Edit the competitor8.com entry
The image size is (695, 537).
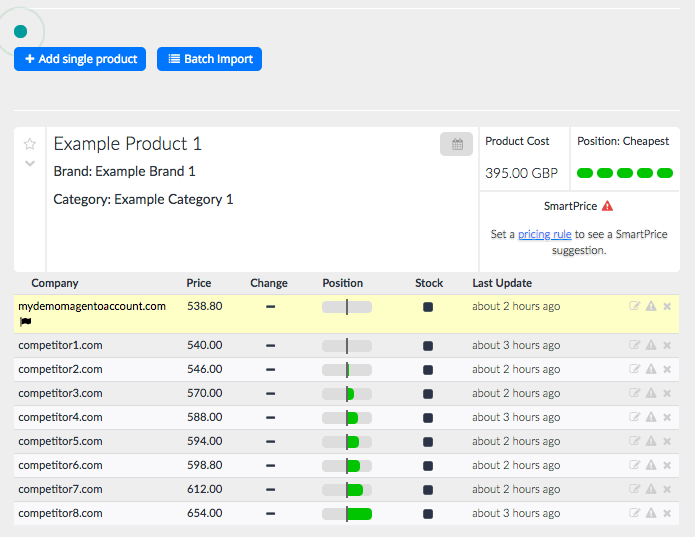tap(634, 514)
